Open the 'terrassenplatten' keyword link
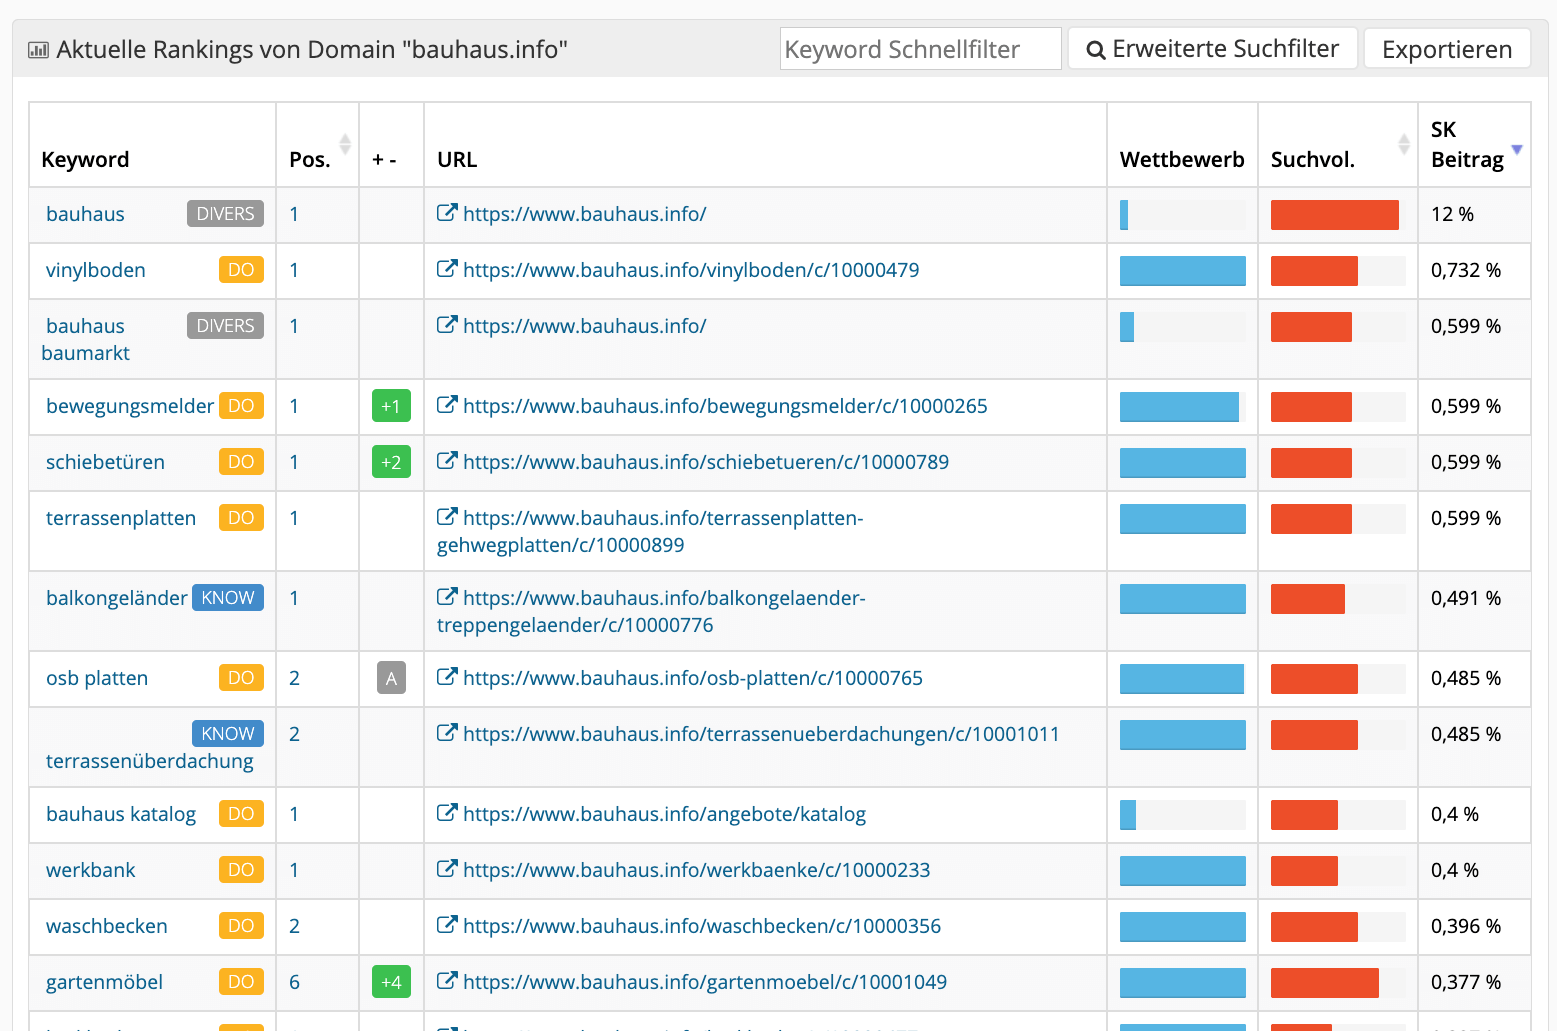This screenshot has width=1557, height=1031. point(121,518)
